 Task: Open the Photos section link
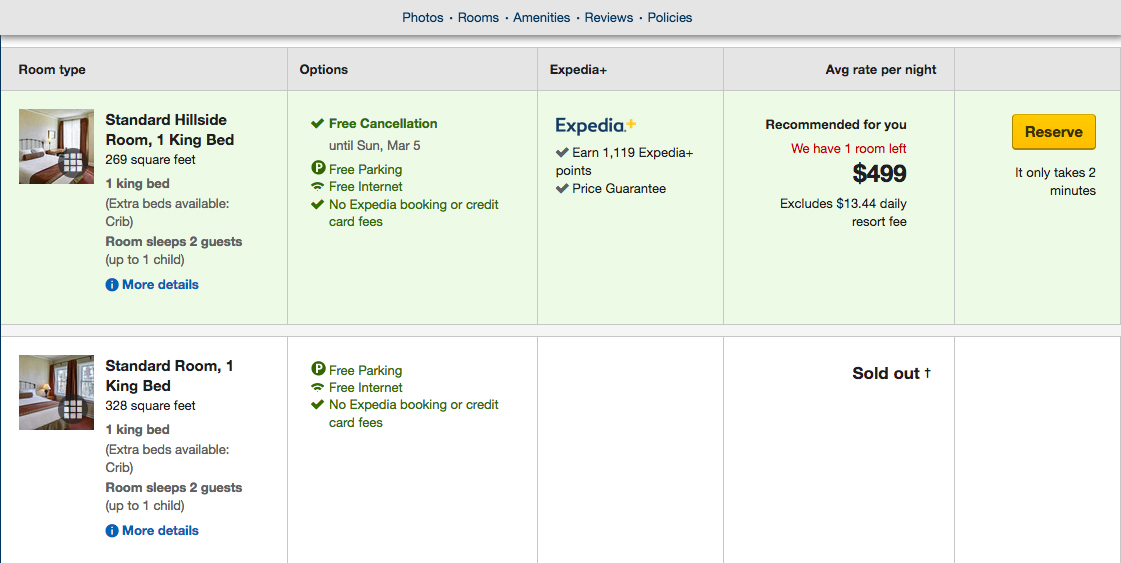(422, 17)
